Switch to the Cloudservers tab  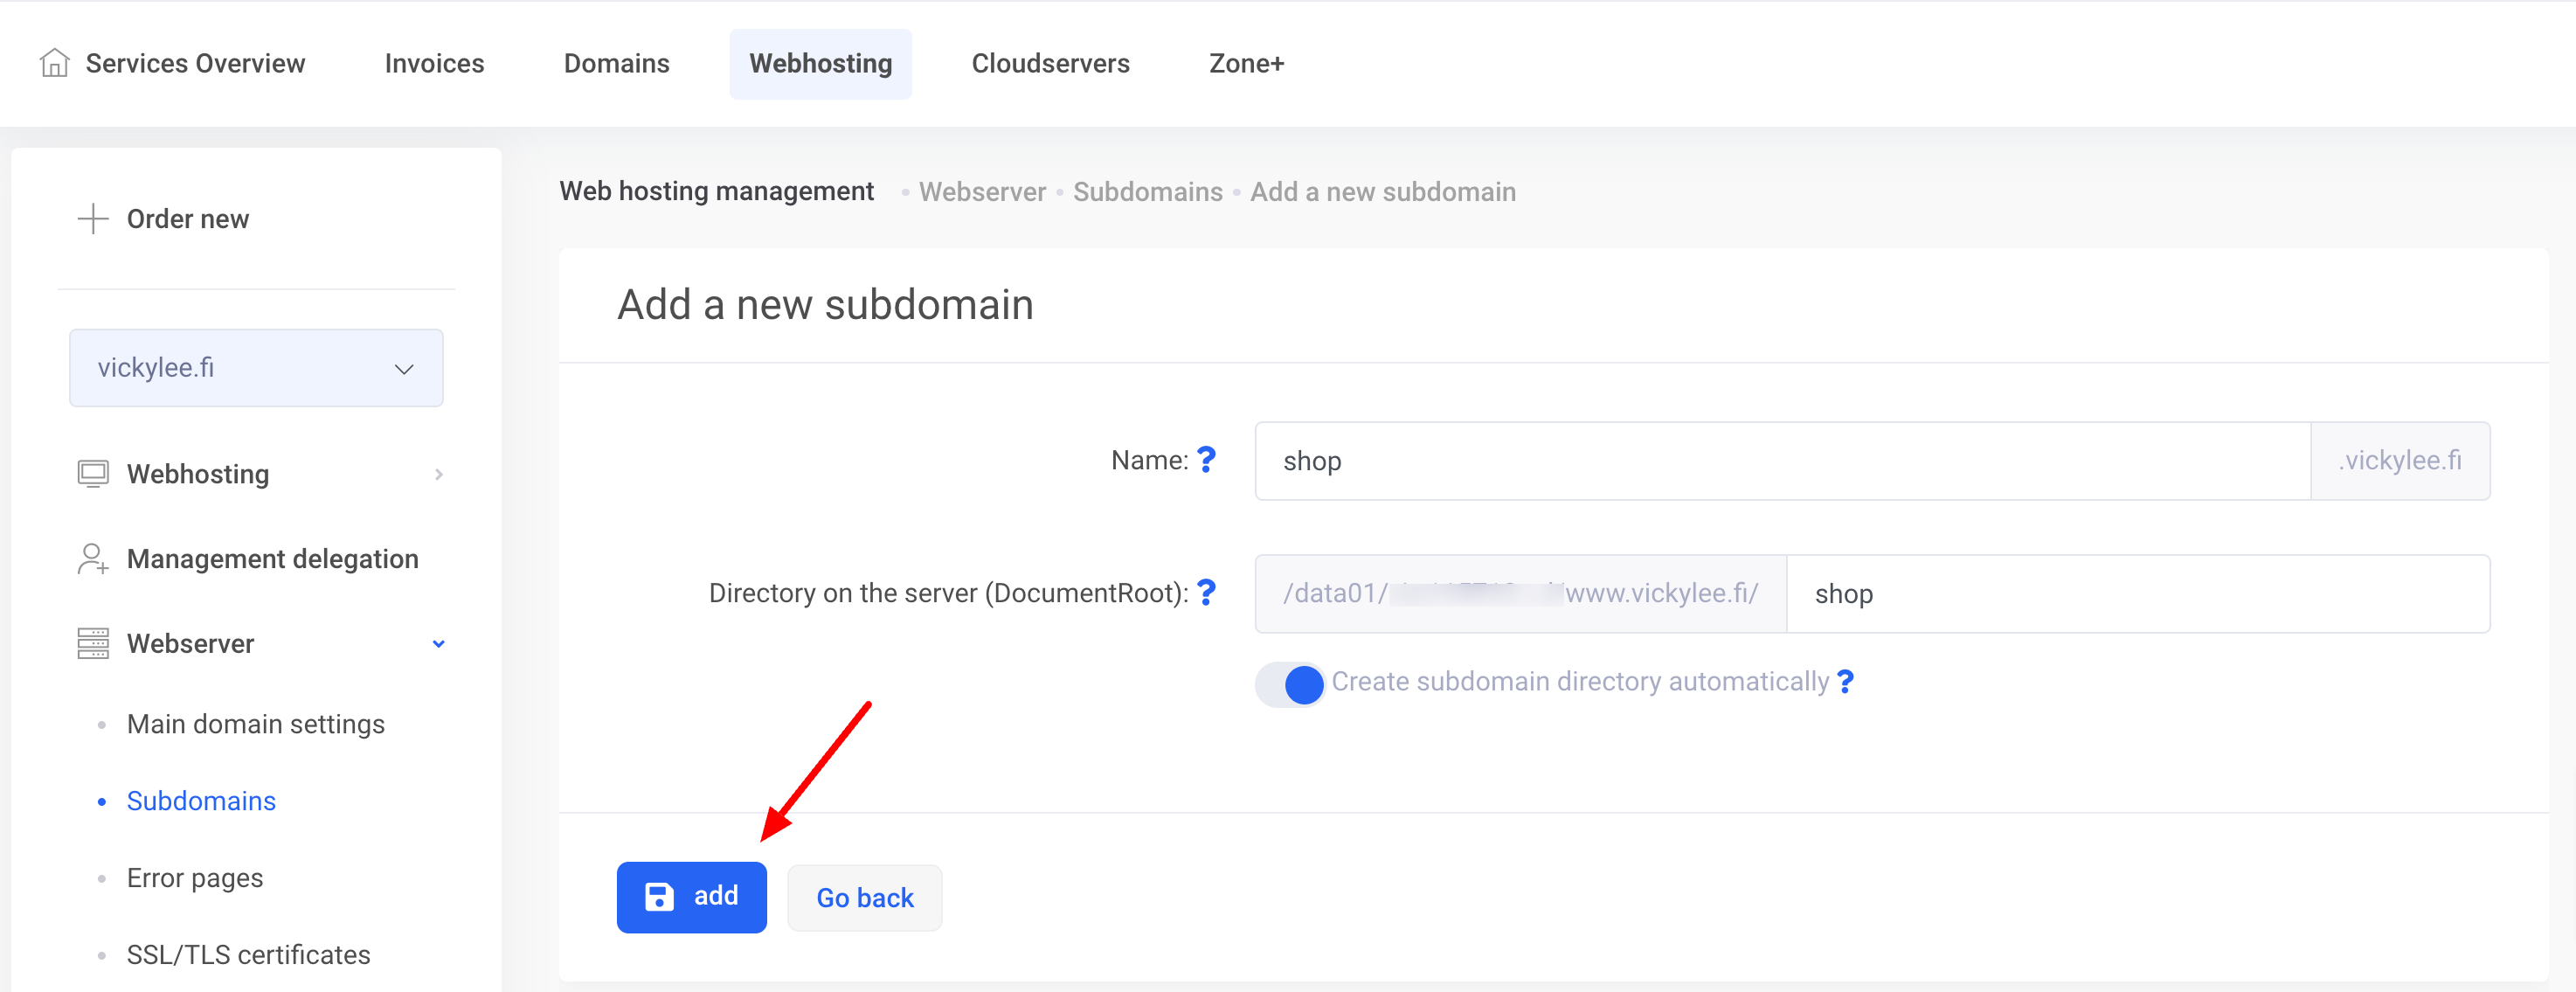tap(1050, 63)
